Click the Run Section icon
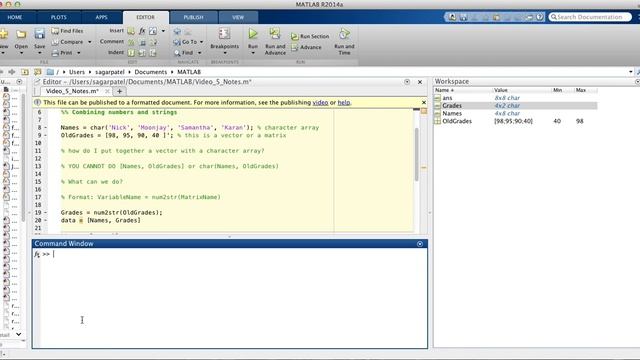The width and height of the screenshot is (640, 360). (295, 37)
